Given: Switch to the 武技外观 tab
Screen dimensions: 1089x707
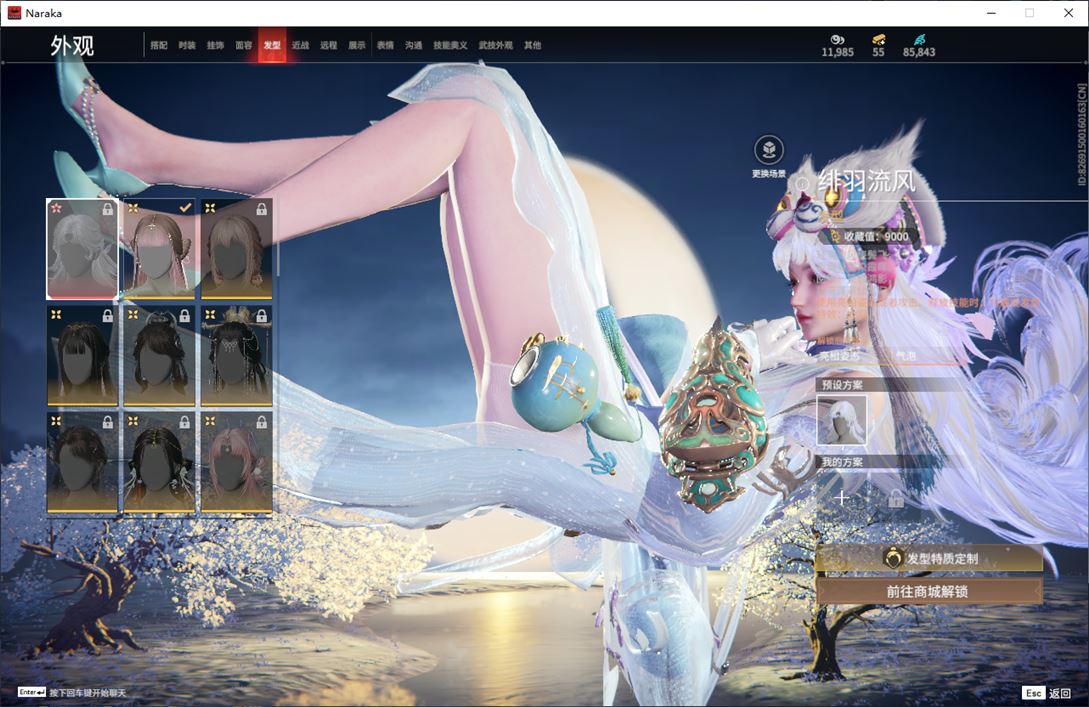Looking at the screenshot, I should click(495, 45).
